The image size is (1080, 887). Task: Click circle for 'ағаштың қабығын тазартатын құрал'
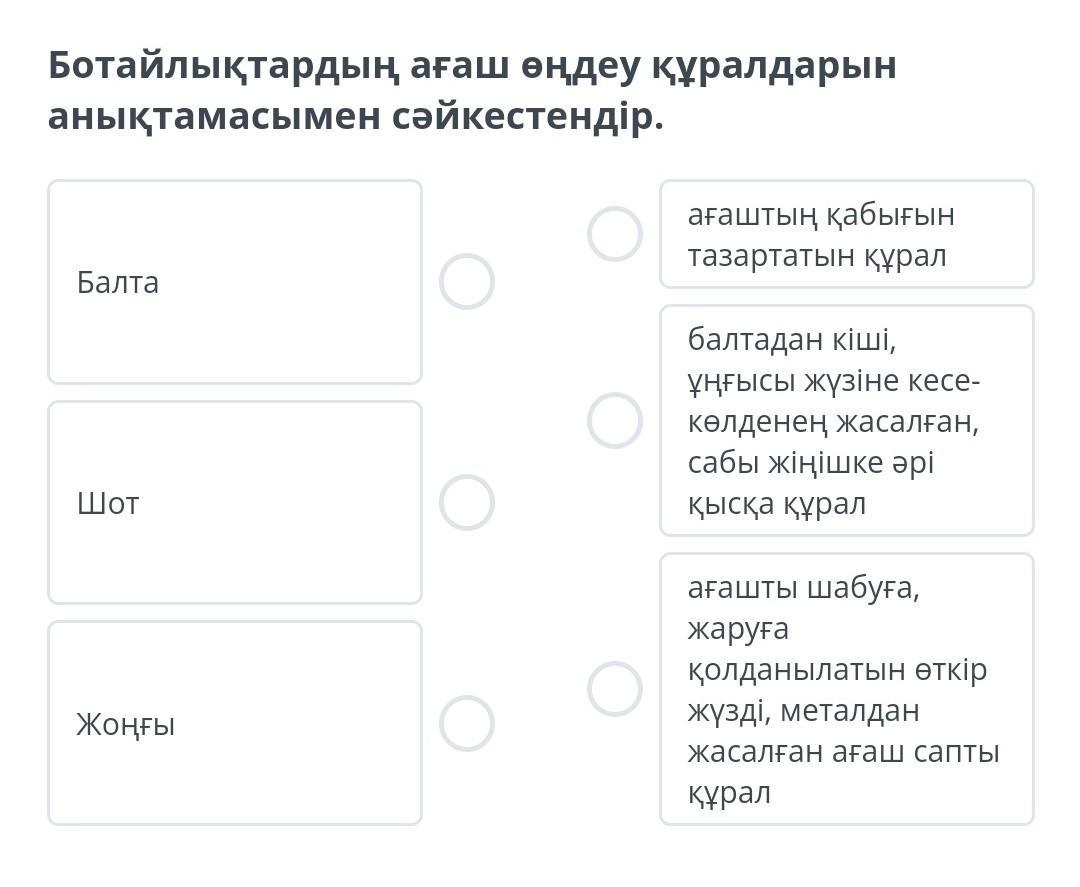614,234
